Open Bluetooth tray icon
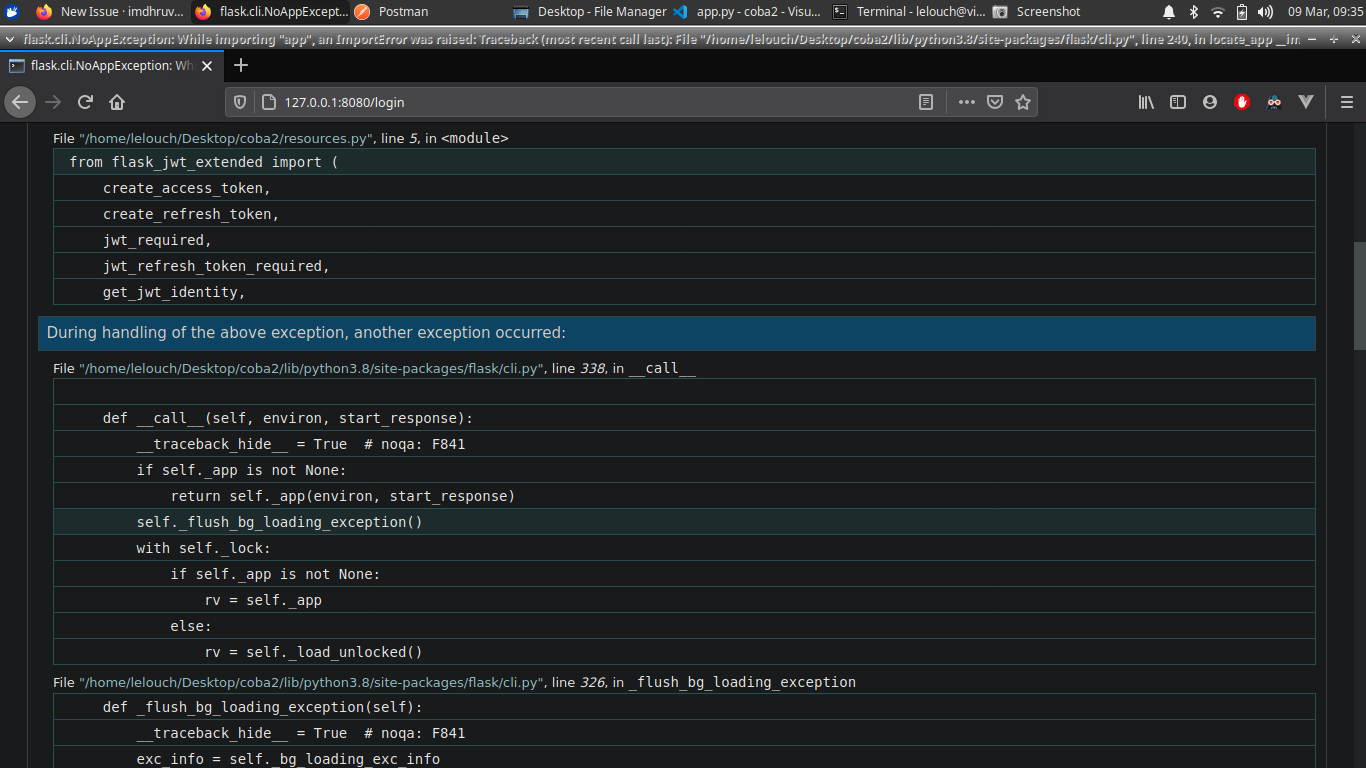Image resolution: width=1366 pixels, height=768 pixels. (1193, 12)
